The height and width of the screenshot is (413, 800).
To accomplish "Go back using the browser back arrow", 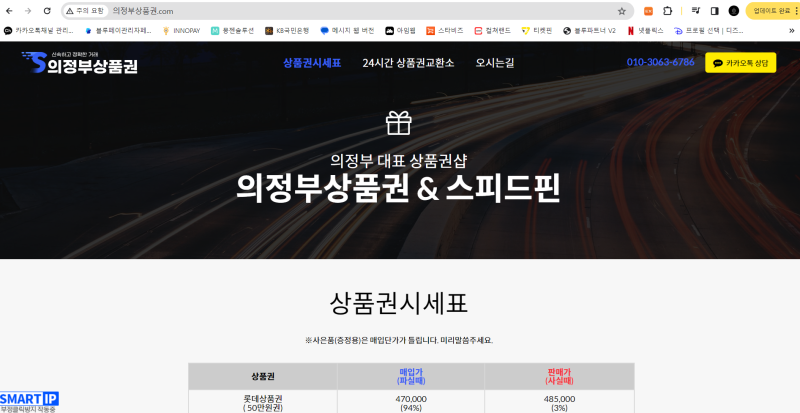I will (9, 11).
